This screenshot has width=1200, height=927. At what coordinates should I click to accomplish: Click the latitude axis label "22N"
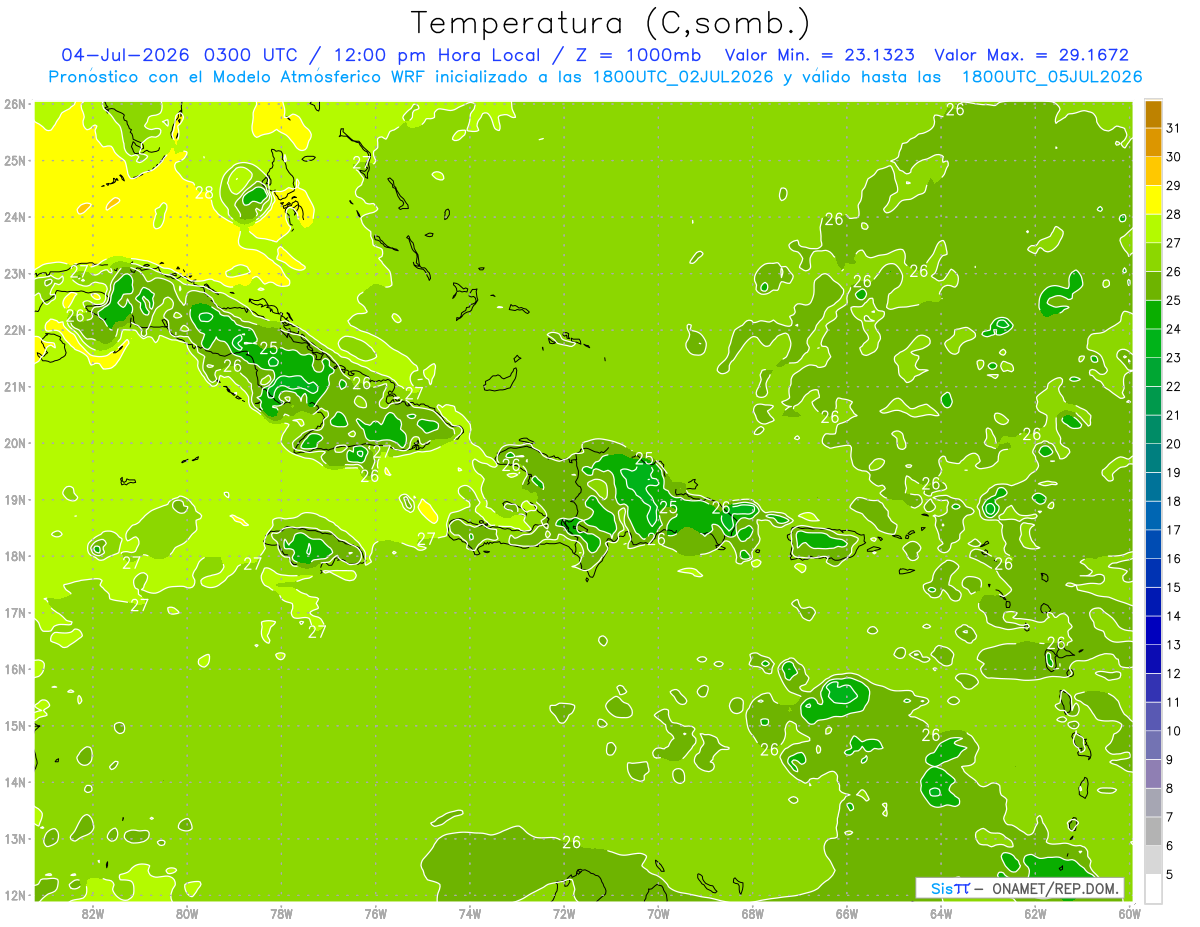(14, 330)
